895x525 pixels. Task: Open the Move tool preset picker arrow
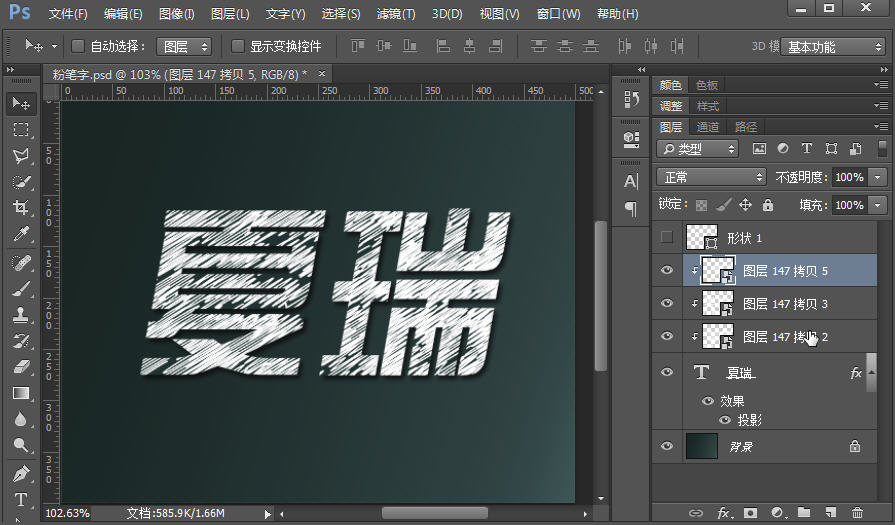point(54,46)
